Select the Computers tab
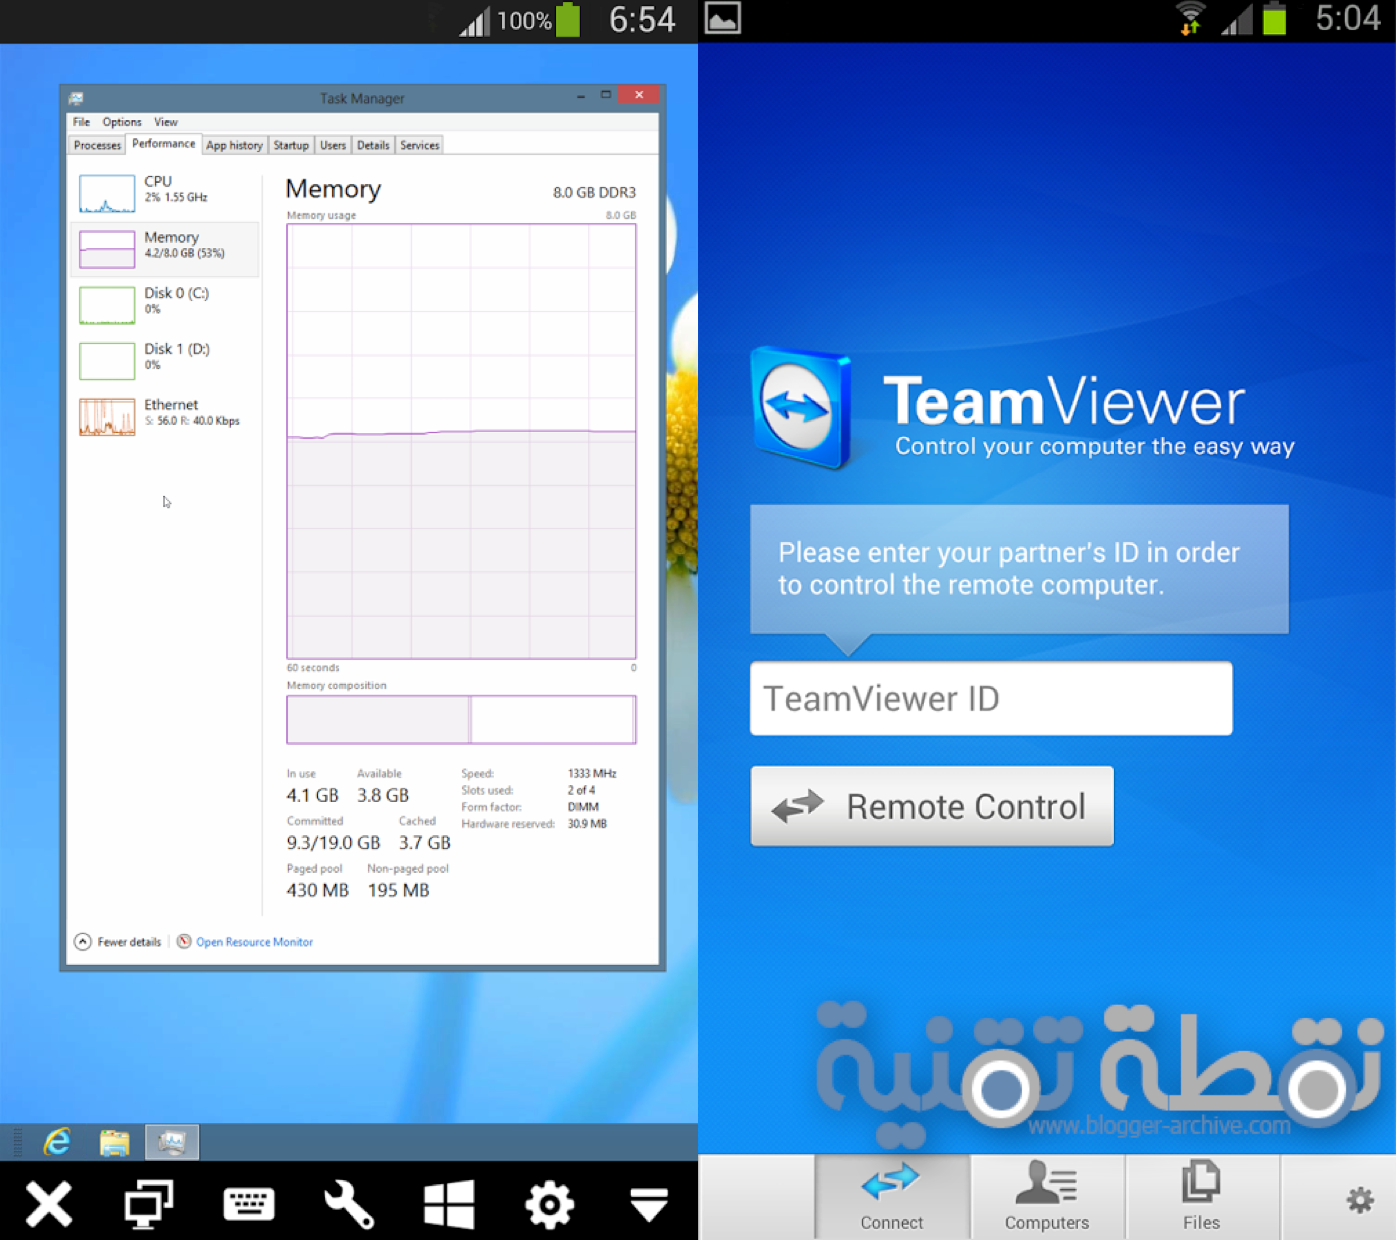 [x=1047, y=1197]
